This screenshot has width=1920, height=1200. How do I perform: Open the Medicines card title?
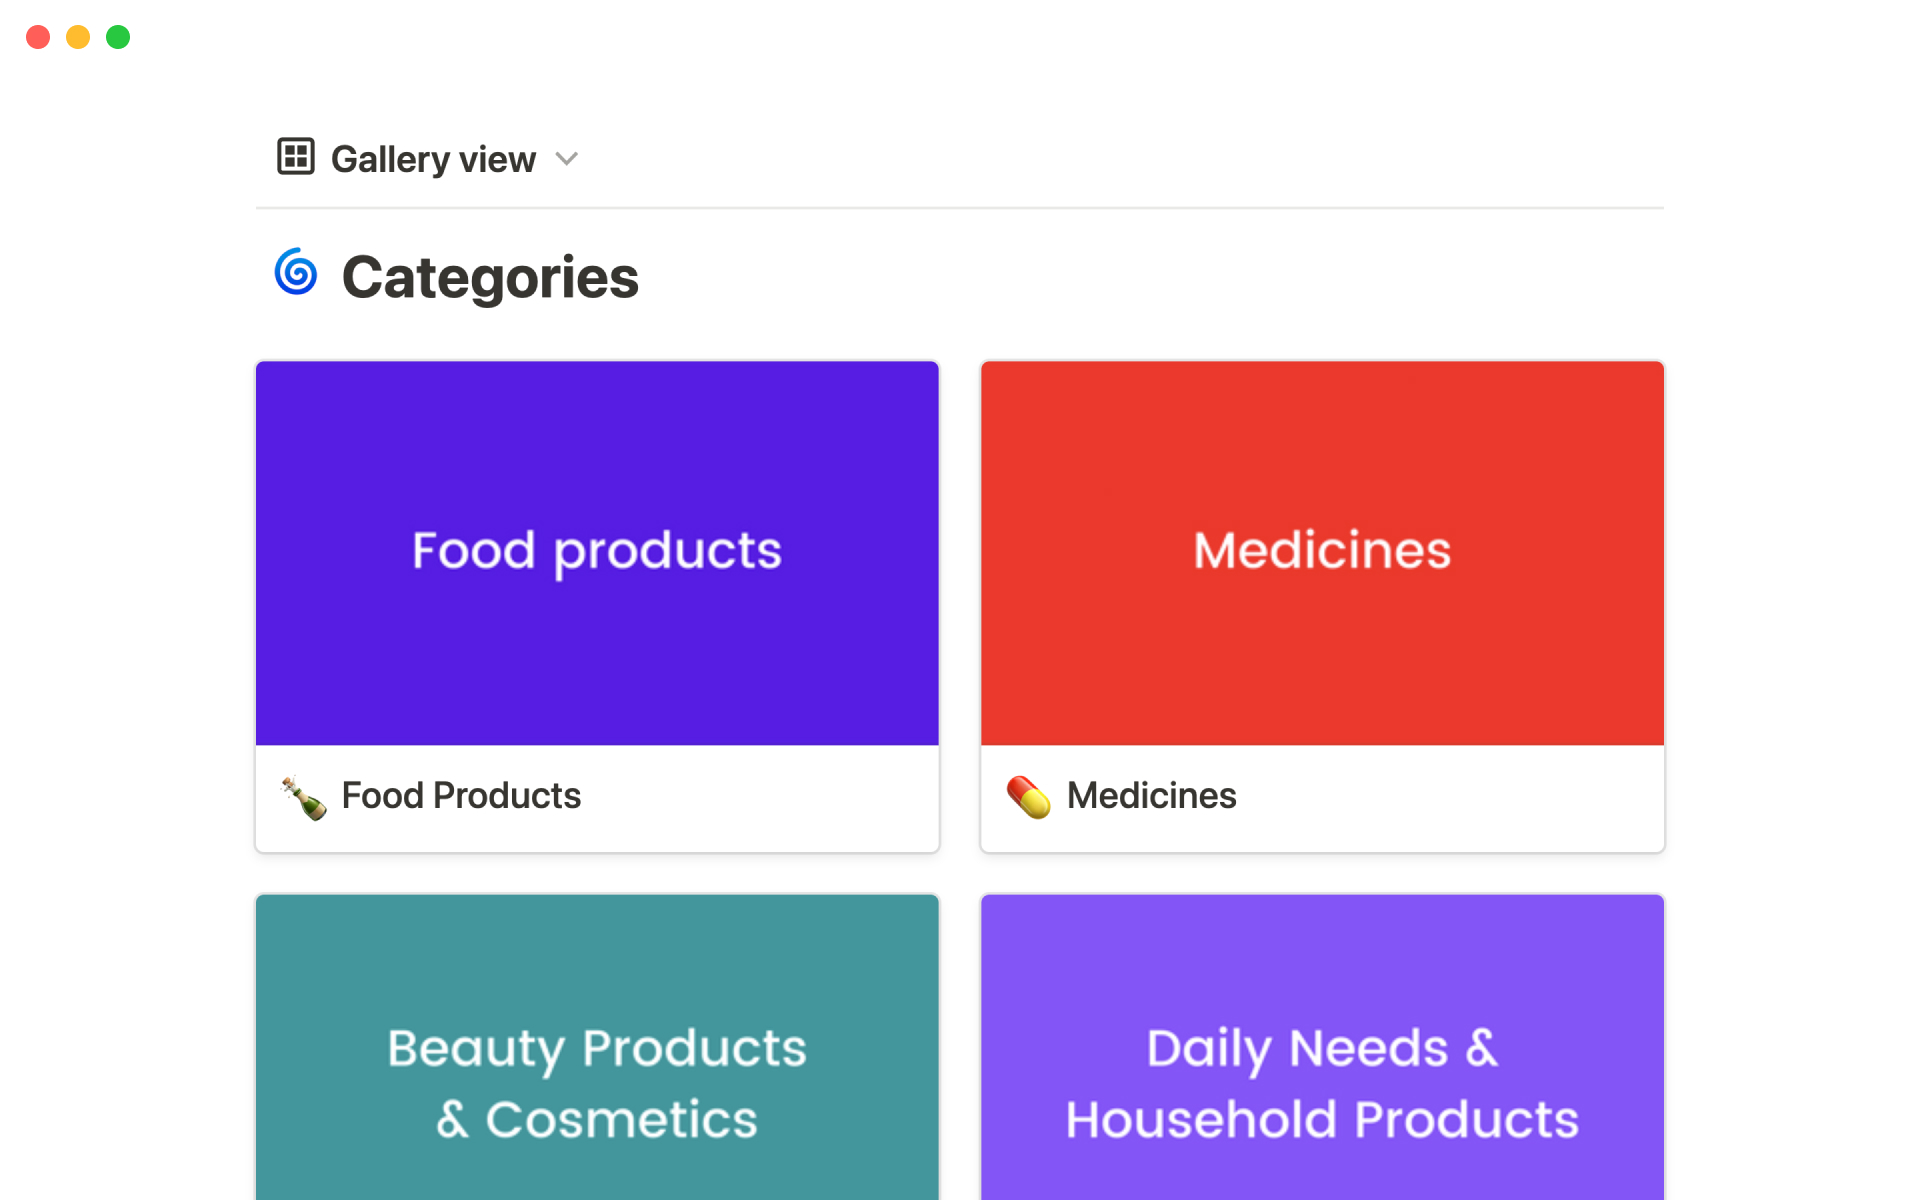click(1151, 796)
